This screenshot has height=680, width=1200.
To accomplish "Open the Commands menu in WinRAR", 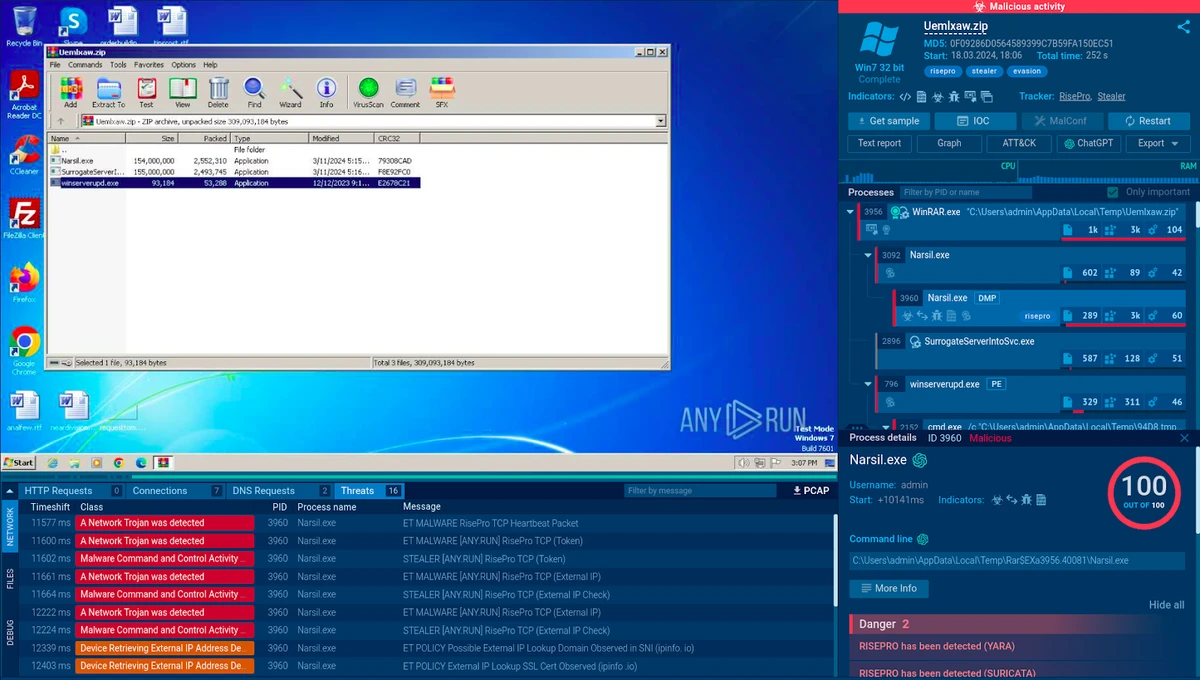I will coord(85,65).
